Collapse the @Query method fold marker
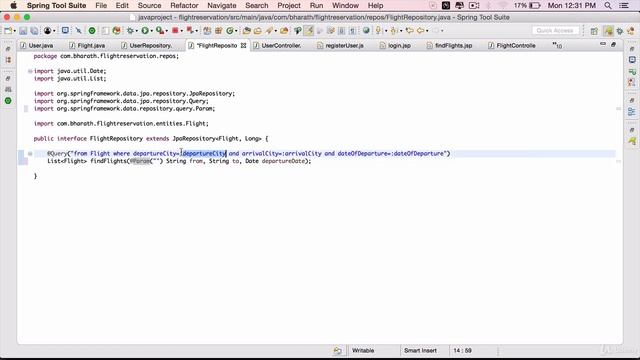The image size is (640, 360). point(30,153)
